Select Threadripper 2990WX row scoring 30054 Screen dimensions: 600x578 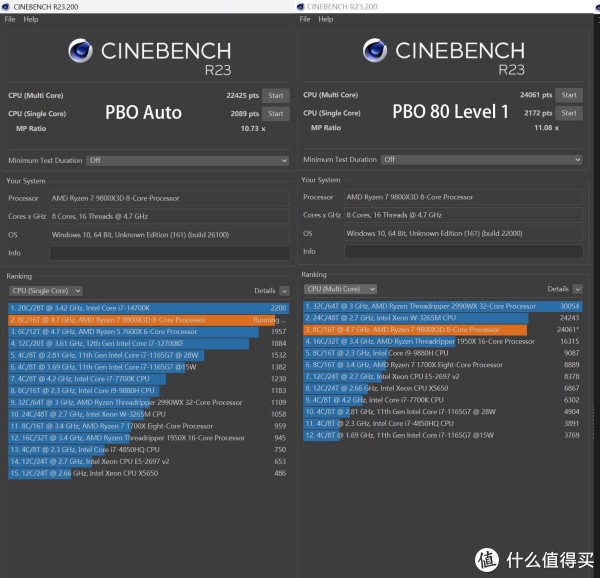443,306
